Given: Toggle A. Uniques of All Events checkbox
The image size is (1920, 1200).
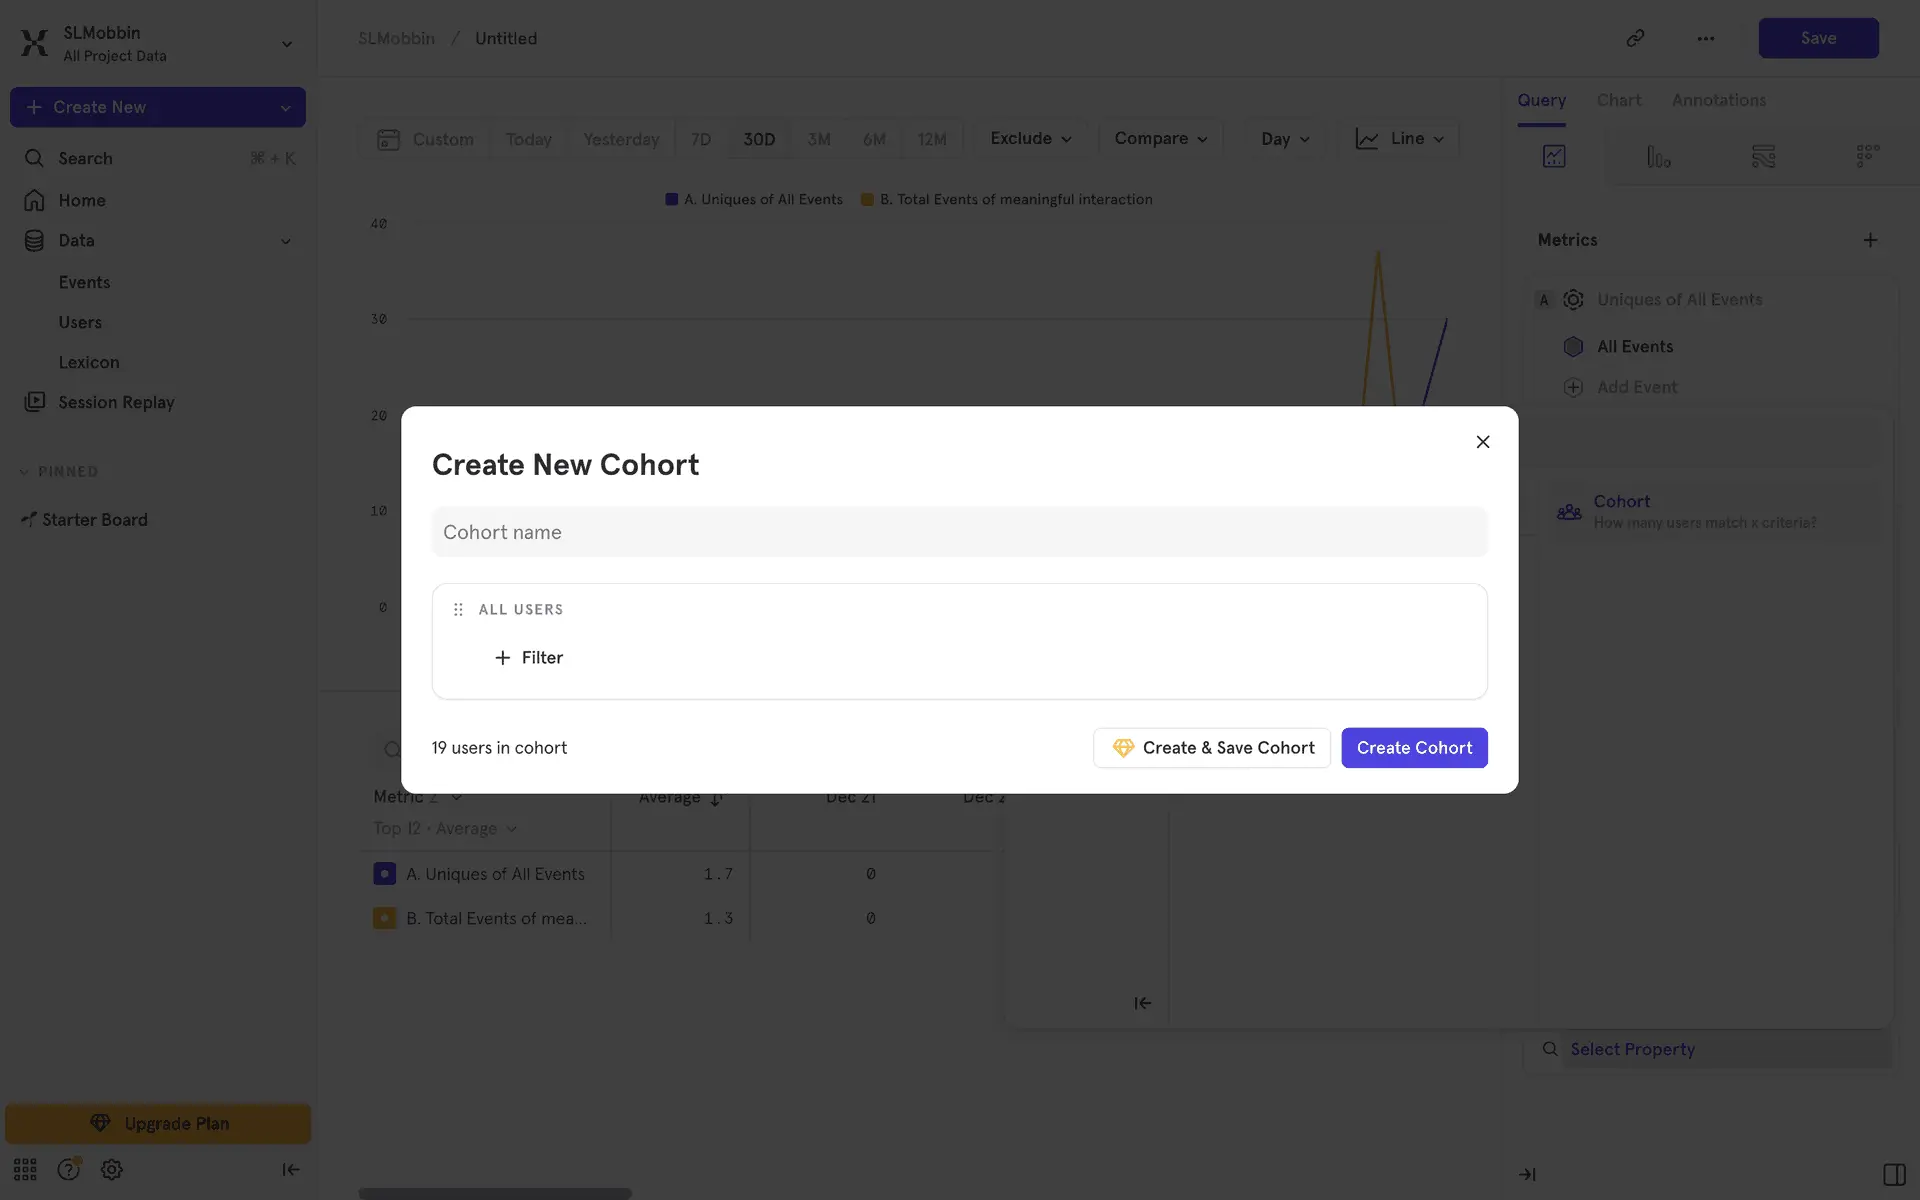Looking at the screenshot, I should coord(384,874).
